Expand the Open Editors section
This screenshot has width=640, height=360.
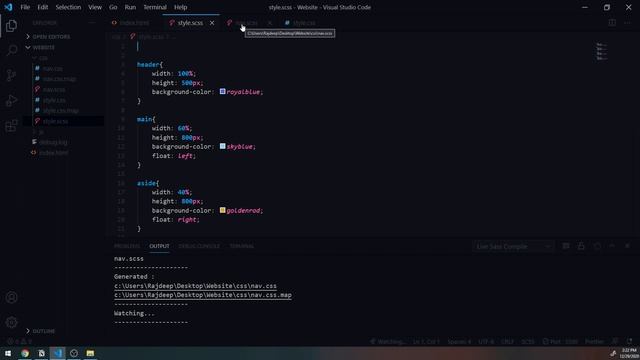pyautogui.click(x=51, y=37)
